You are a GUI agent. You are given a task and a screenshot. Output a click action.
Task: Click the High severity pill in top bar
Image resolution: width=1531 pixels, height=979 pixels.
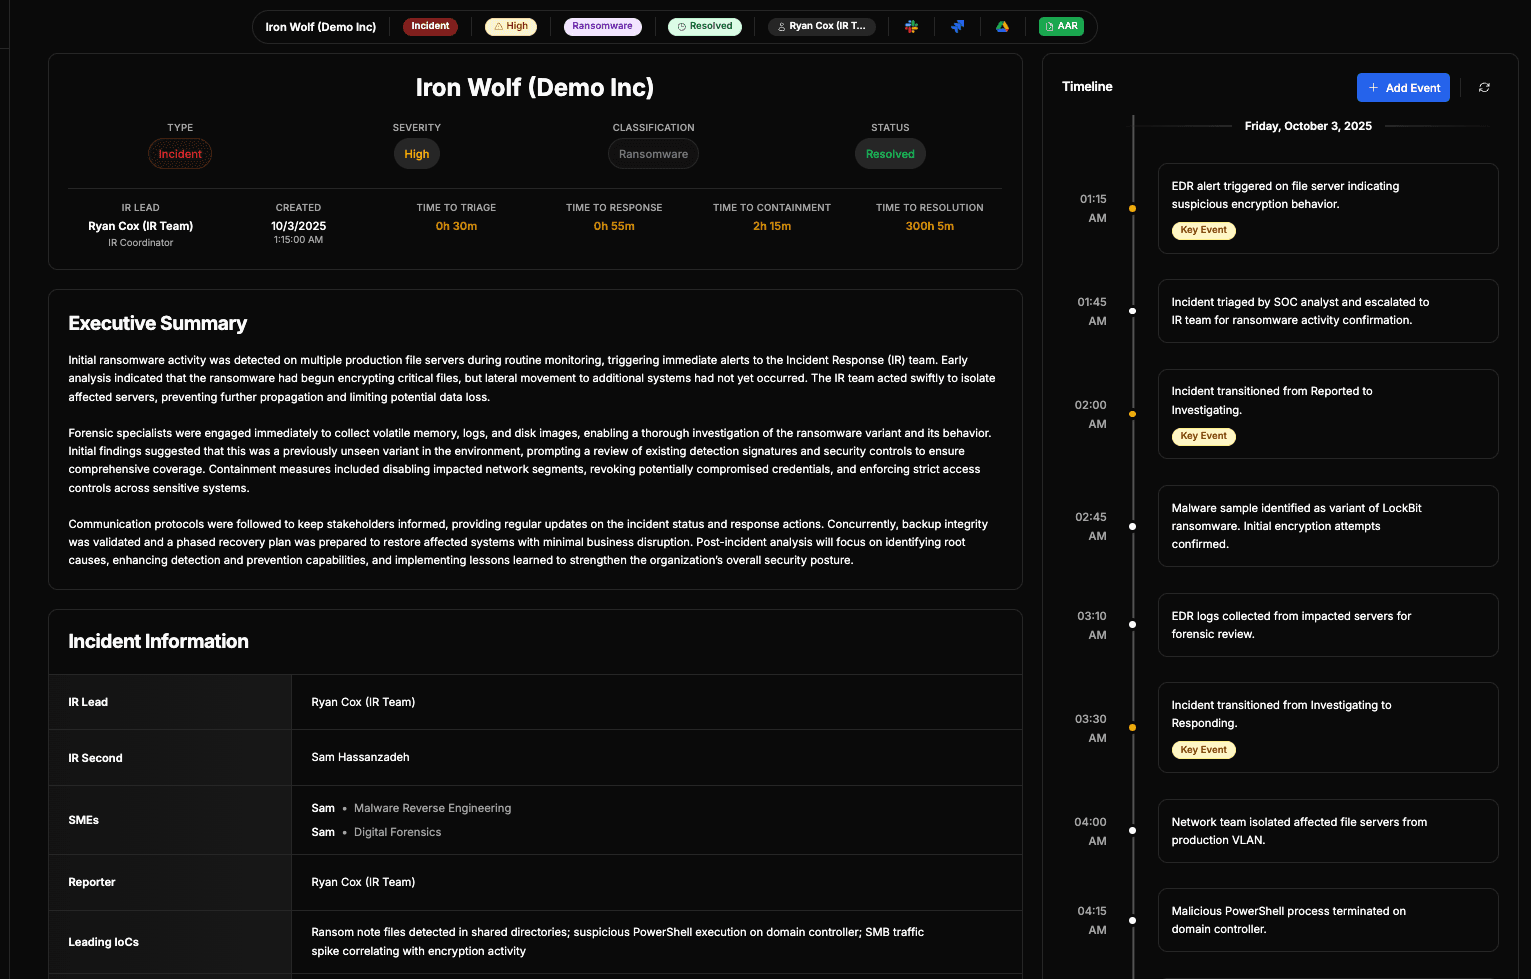(511, 27)
